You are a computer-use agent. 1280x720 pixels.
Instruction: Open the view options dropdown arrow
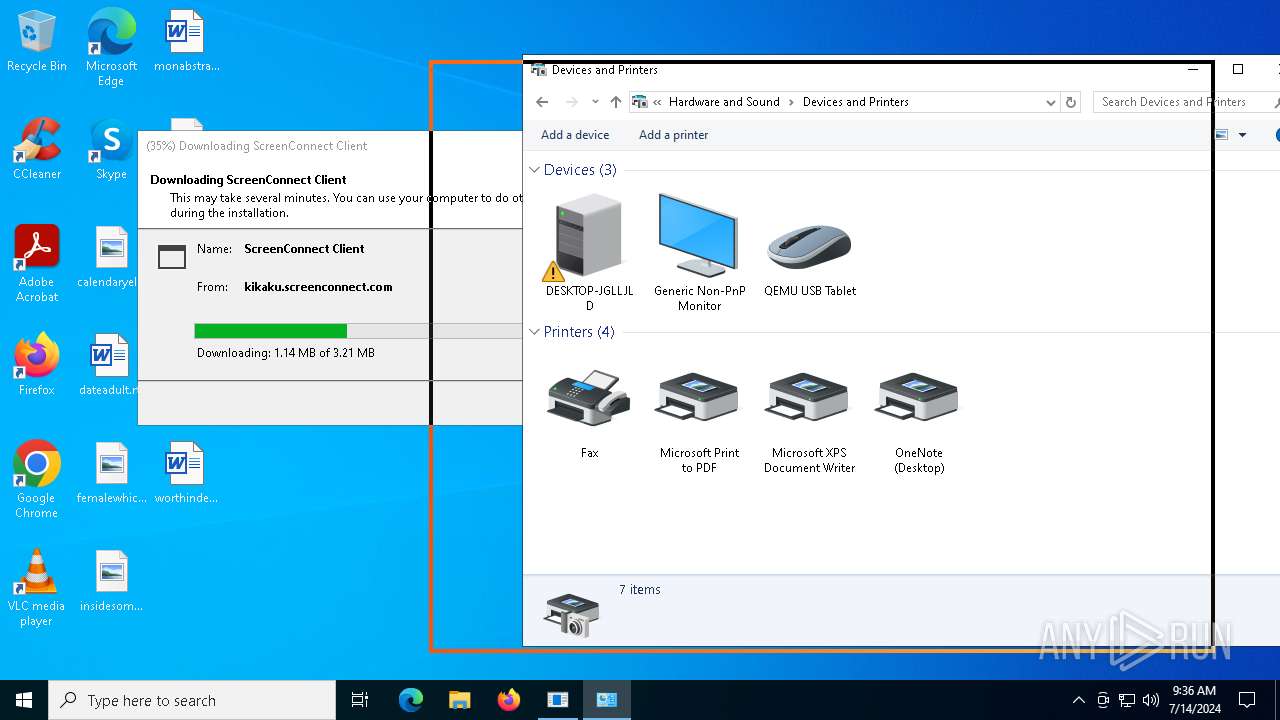(1243, 135)
